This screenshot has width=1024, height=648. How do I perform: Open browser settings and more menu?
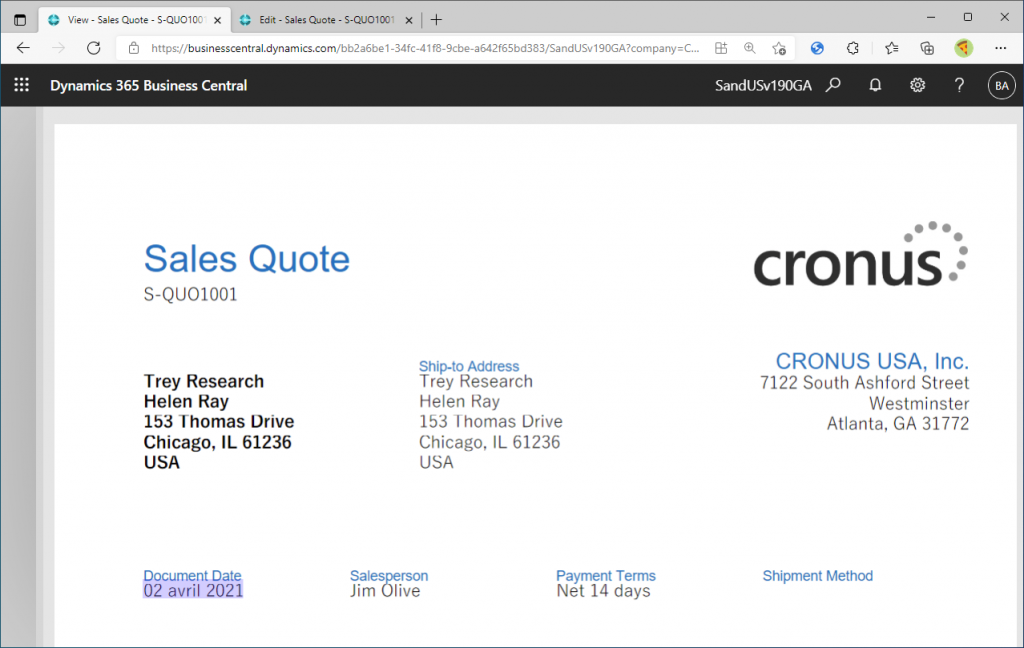pyautogui.click(x=1001, y=48)
